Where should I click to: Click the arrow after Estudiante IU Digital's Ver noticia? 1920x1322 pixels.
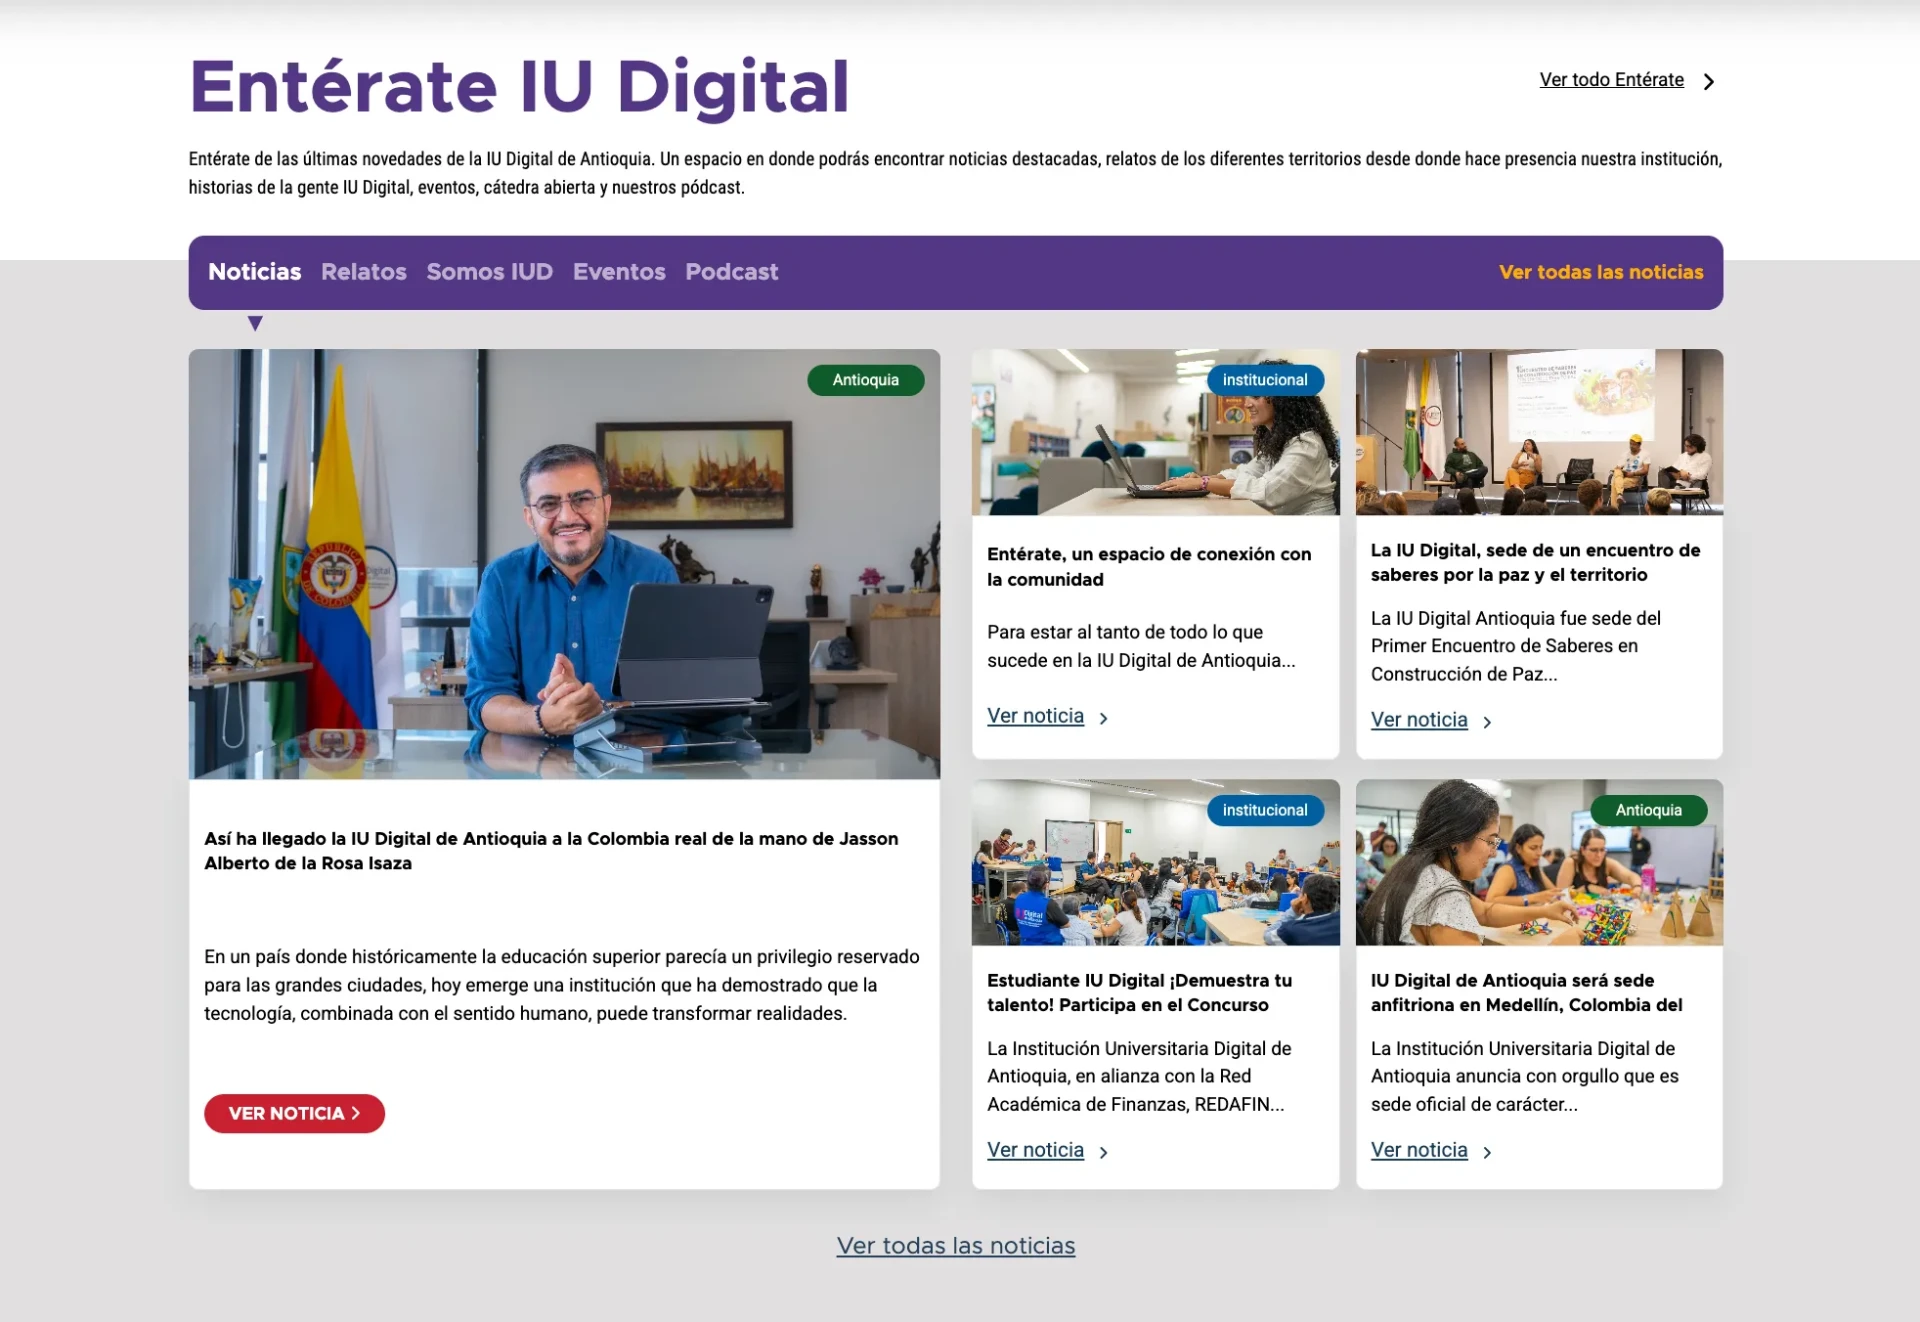1103,1152
